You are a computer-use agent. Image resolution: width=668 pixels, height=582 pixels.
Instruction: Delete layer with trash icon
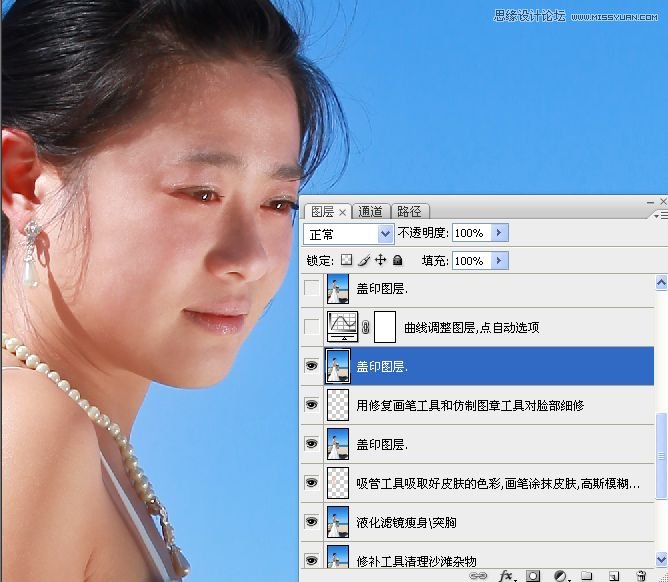coord(641,576)
